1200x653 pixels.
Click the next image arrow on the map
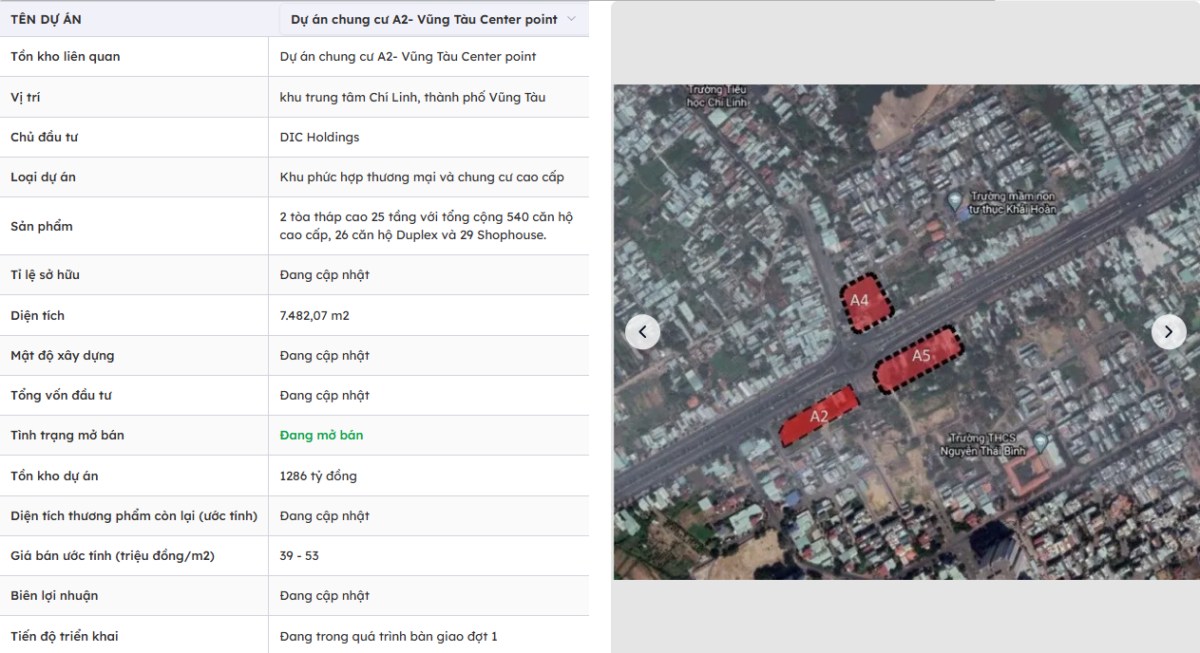[x=1169, y=332]
